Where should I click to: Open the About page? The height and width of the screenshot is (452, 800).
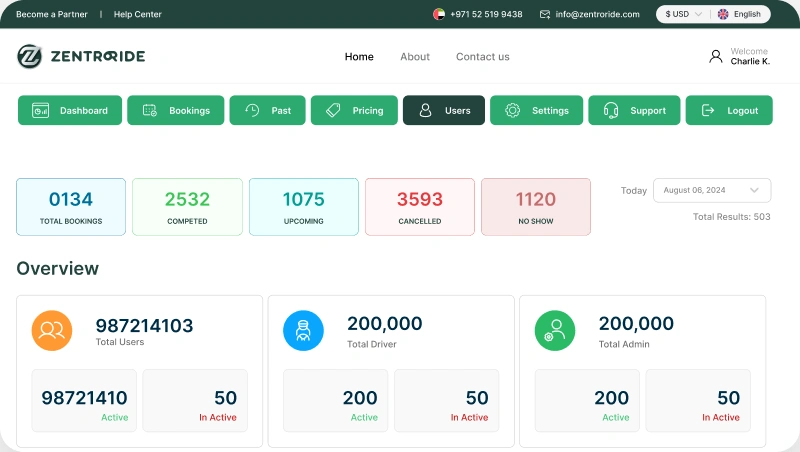(x=415, y=57)
